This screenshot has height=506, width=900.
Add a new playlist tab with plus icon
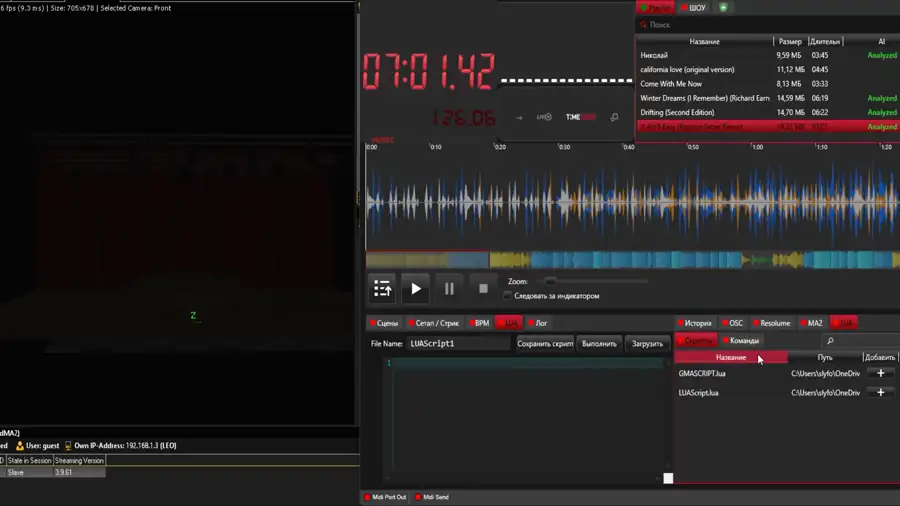tap(723, 8)
